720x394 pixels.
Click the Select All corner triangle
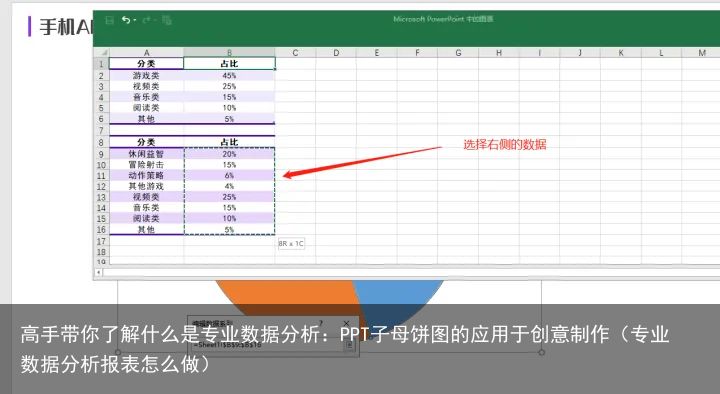(103, 52)
